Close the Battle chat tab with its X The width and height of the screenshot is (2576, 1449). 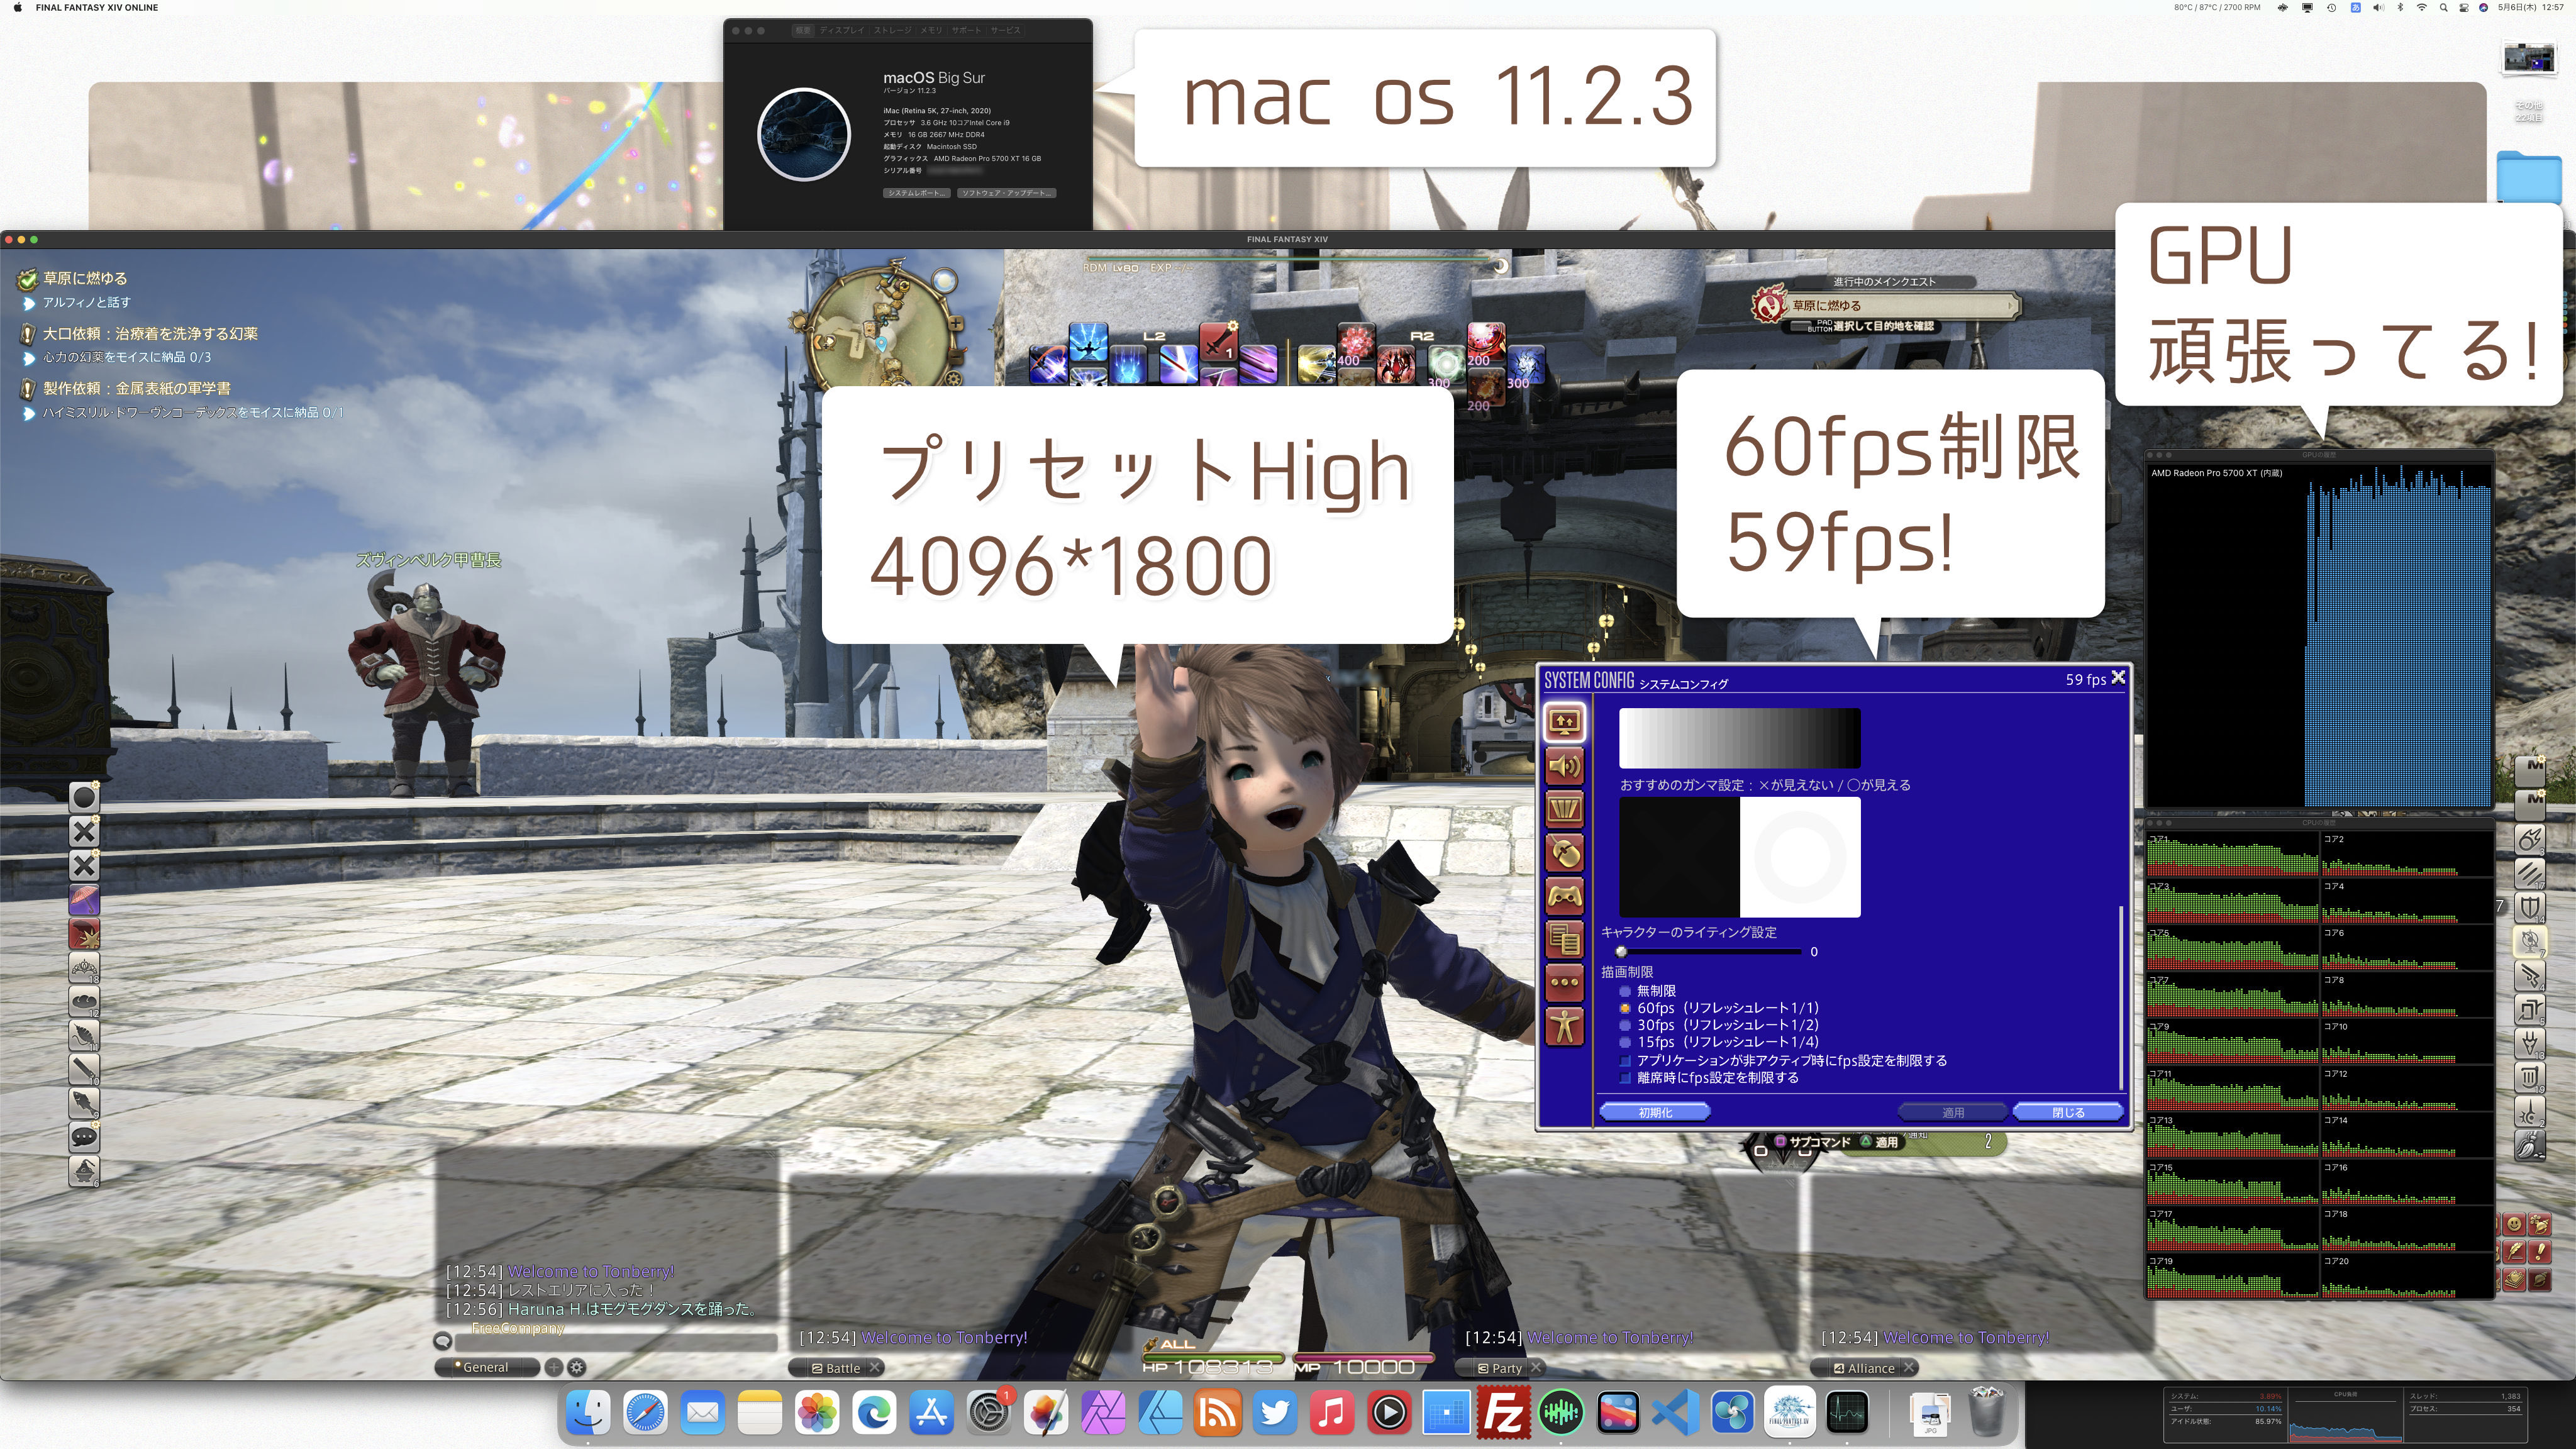(x=874, y=1367)
